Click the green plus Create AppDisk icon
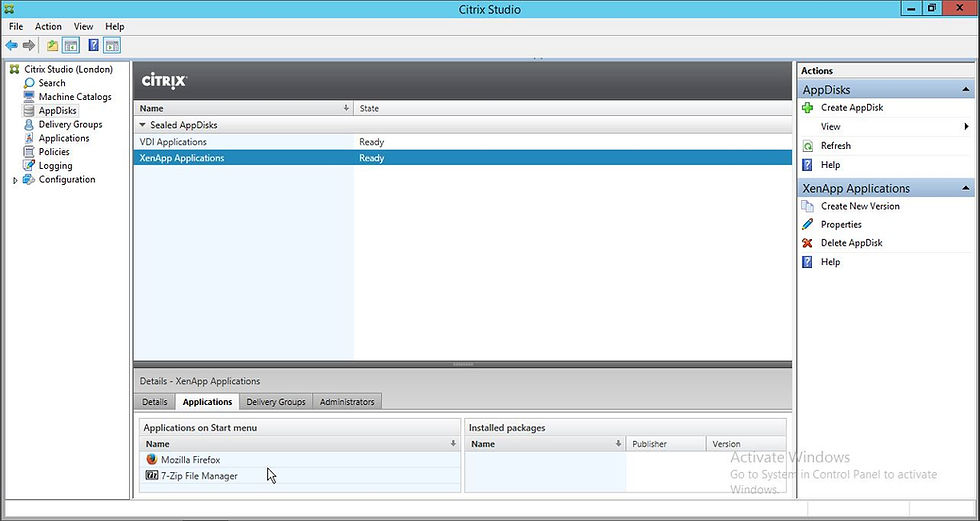Viewport: 980px width, 521px height. point(808,108)
